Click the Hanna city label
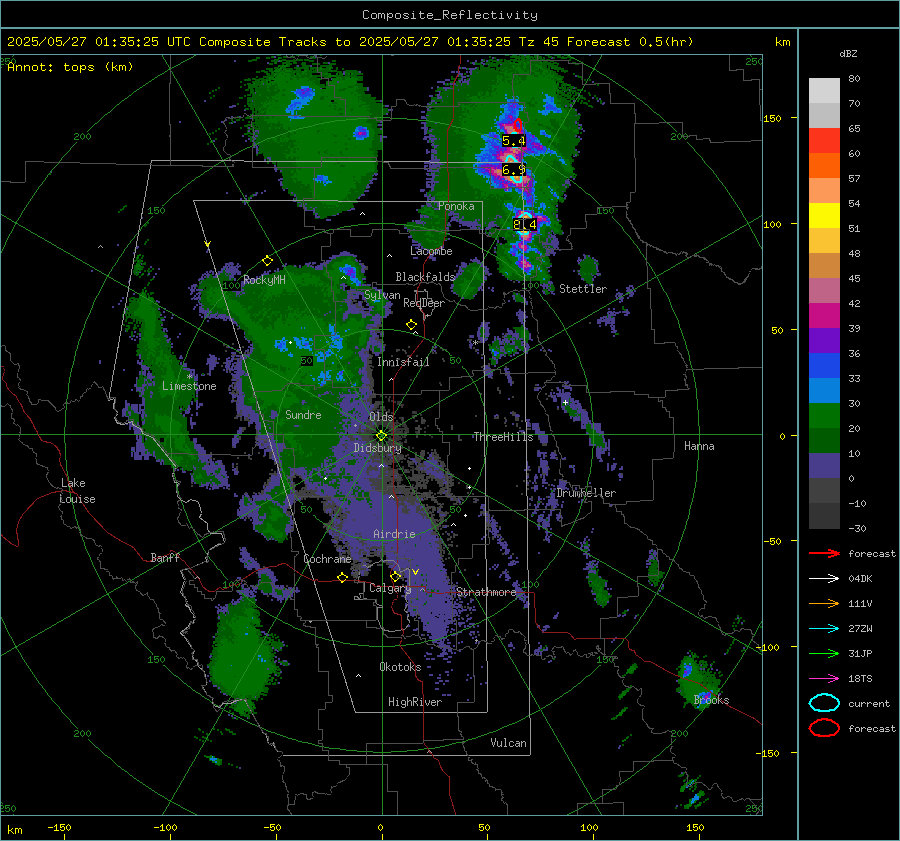The width and height of the screenshot is (900, 841). tap(699, 446)
